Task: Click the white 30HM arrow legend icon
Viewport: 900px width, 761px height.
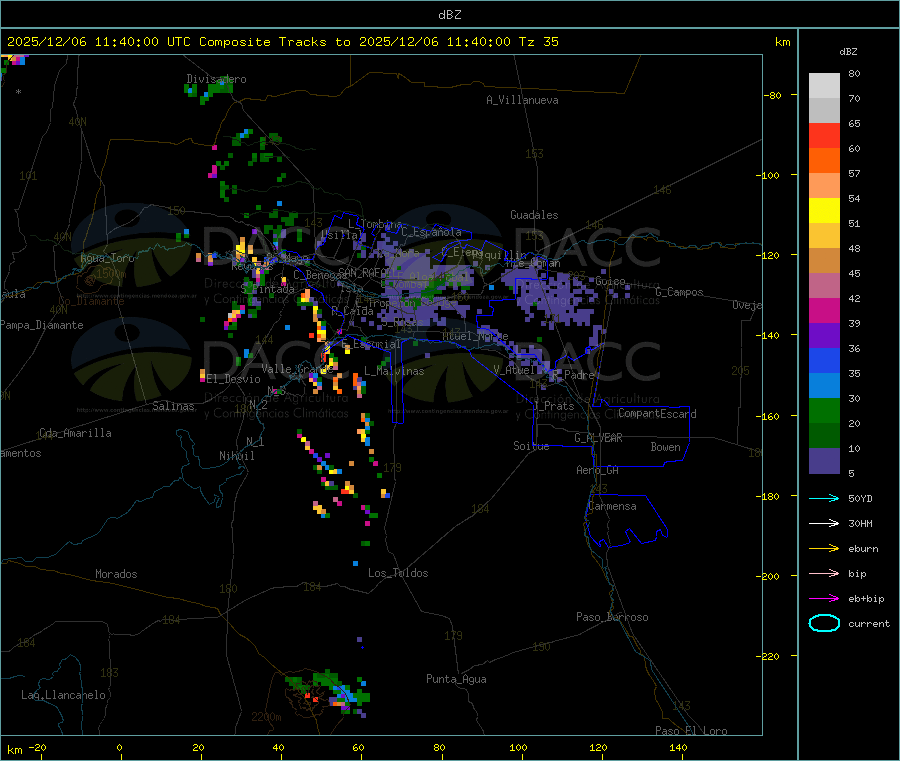Action: coord(824,523)
